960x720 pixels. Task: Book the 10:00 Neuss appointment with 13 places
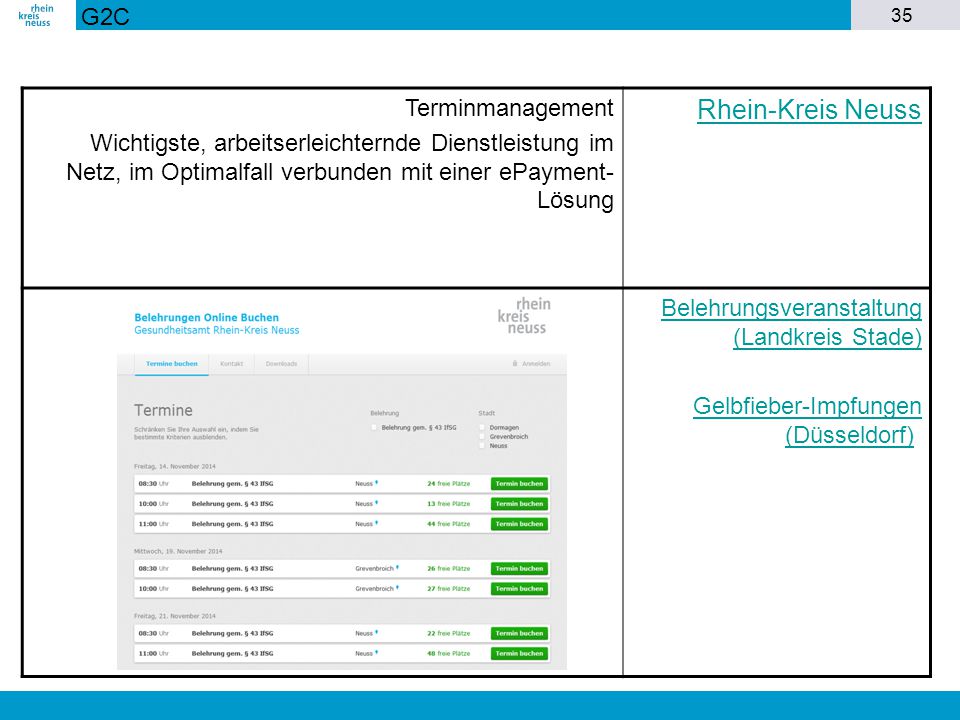click(x=519, y=504)
